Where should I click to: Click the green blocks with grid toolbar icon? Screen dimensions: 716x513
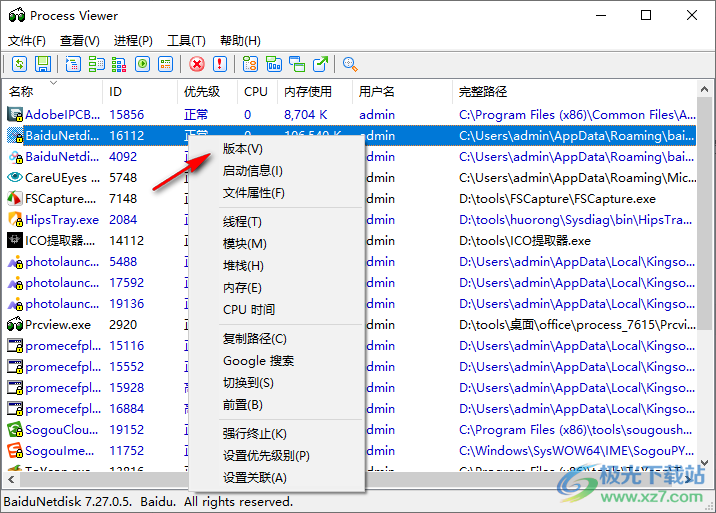(96, 64)
